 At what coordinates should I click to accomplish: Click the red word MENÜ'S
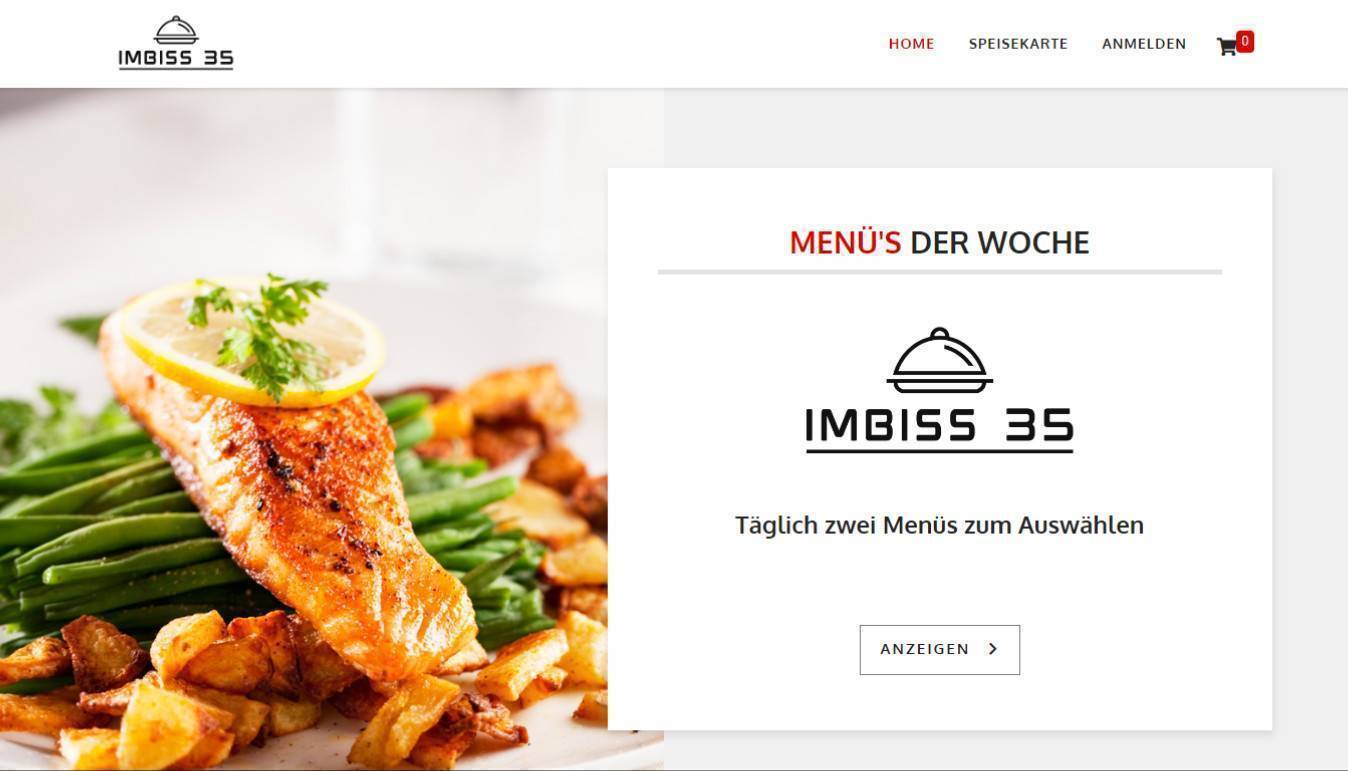(845, 242)
